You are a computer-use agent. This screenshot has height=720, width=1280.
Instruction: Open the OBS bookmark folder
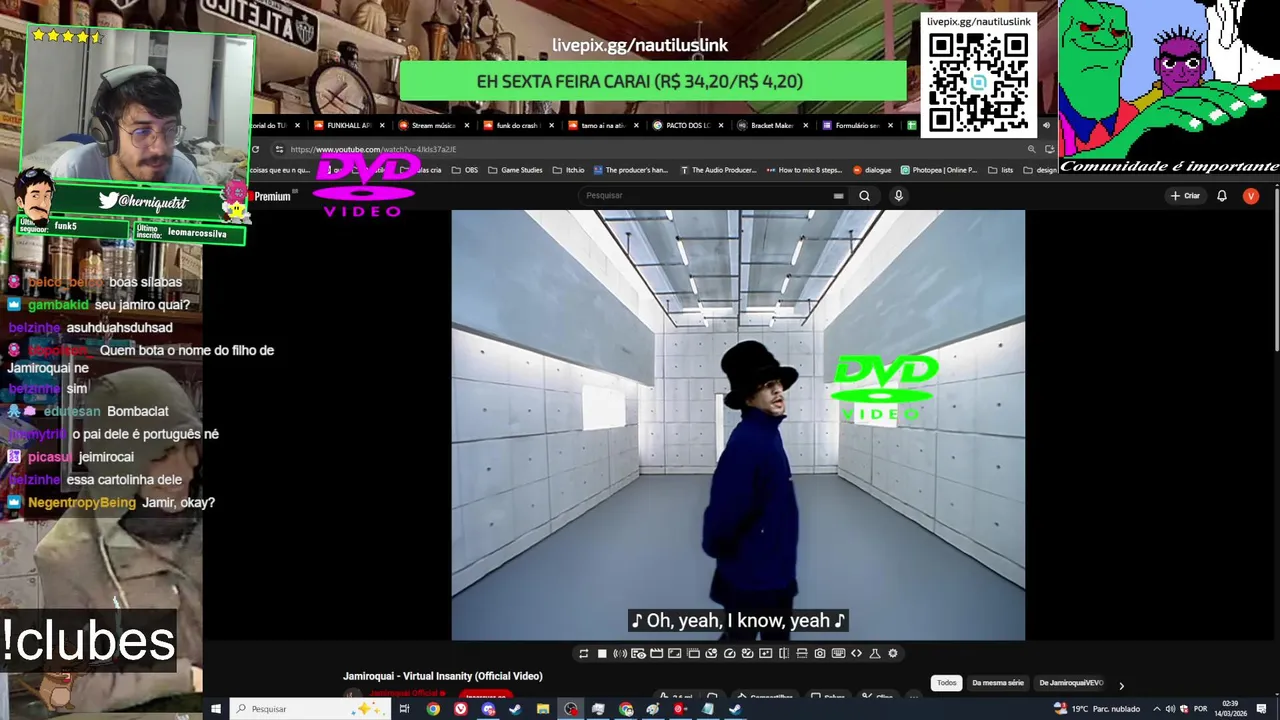(465, 170)
